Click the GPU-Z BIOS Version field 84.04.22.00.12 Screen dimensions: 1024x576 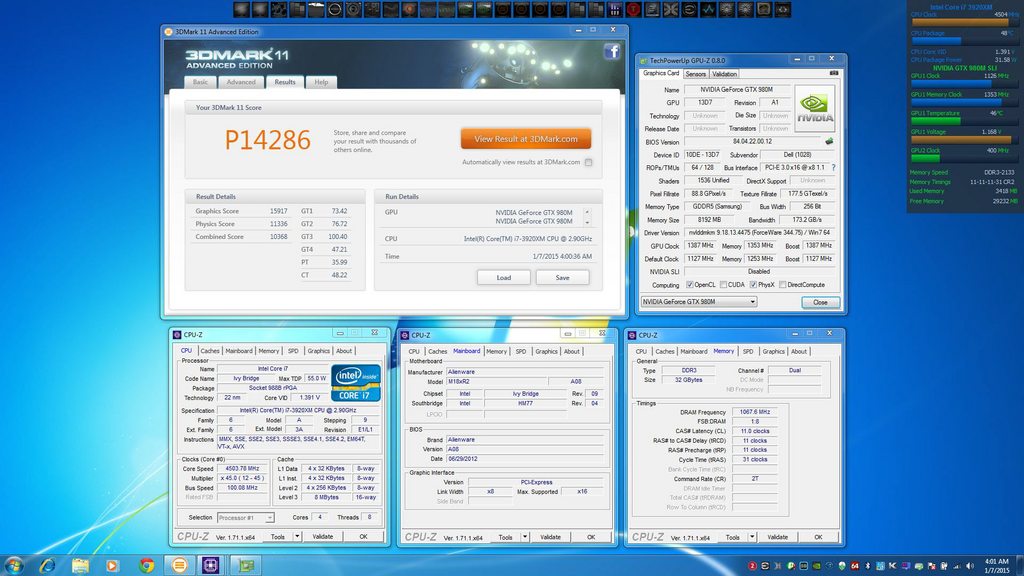(x=752, y=141)
